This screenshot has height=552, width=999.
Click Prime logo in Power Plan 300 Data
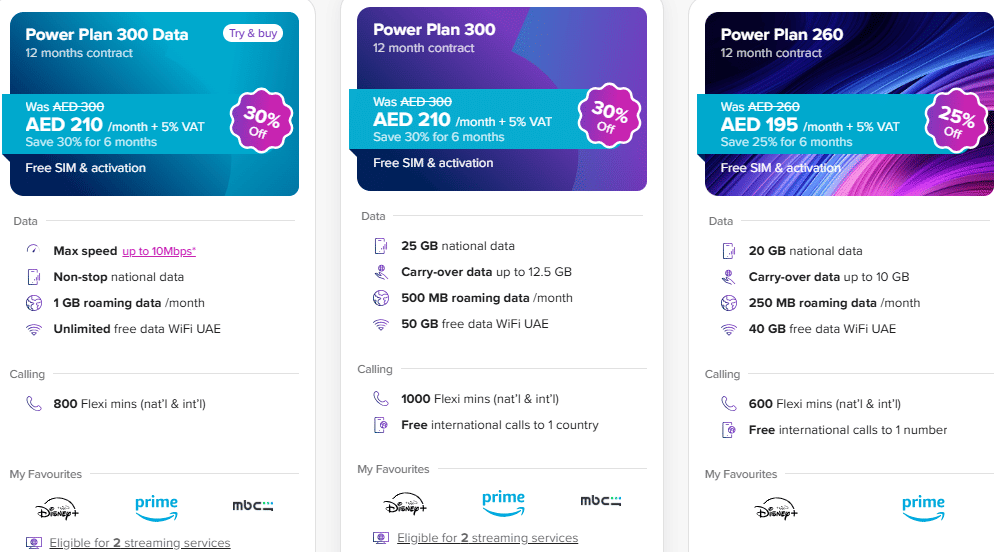pyautogui.click(x=156, y=507)
